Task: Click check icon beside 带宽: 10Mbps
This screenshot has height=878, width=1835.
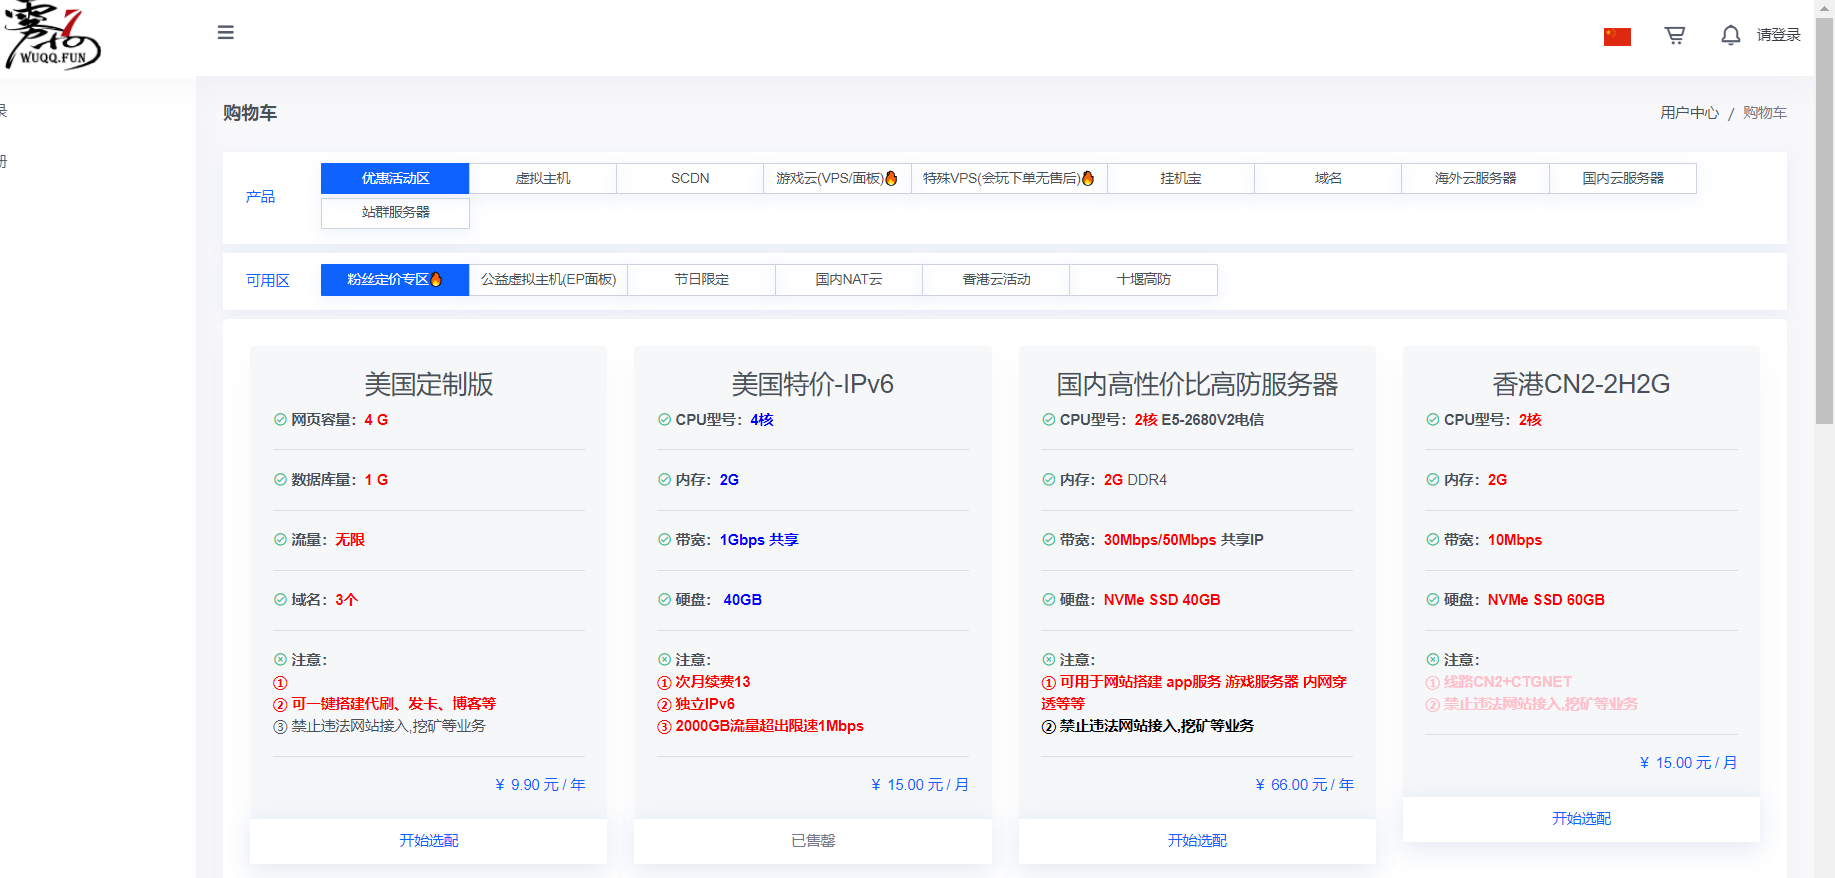Action: point(1432,540)
